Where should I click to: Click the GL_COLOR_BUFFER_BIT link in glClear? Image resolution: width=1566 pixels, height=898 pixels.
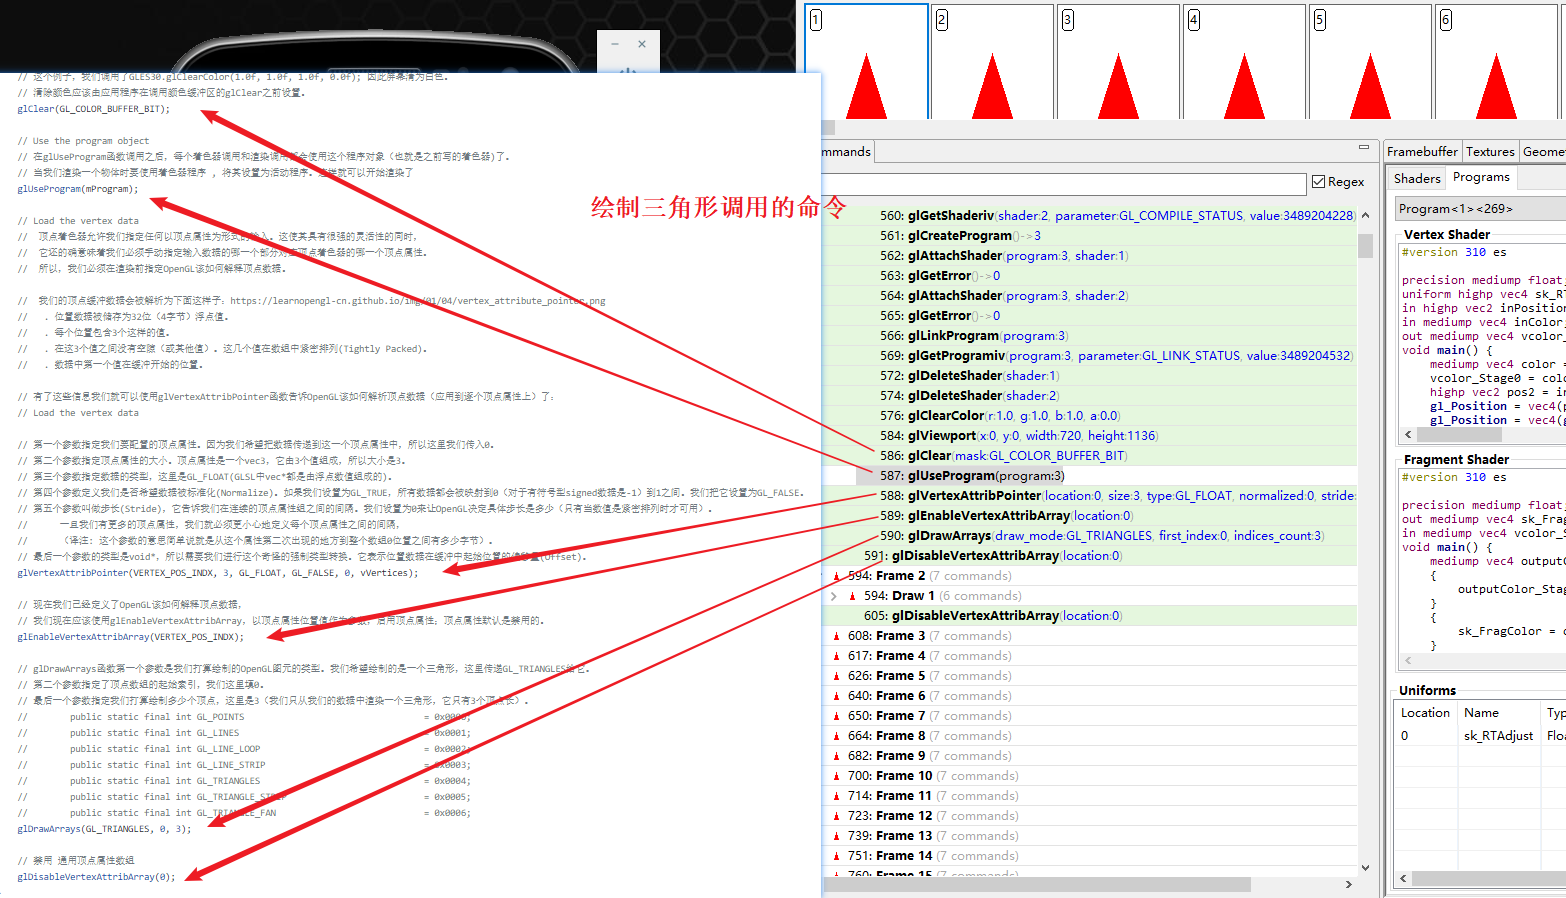pos(1057,455)
